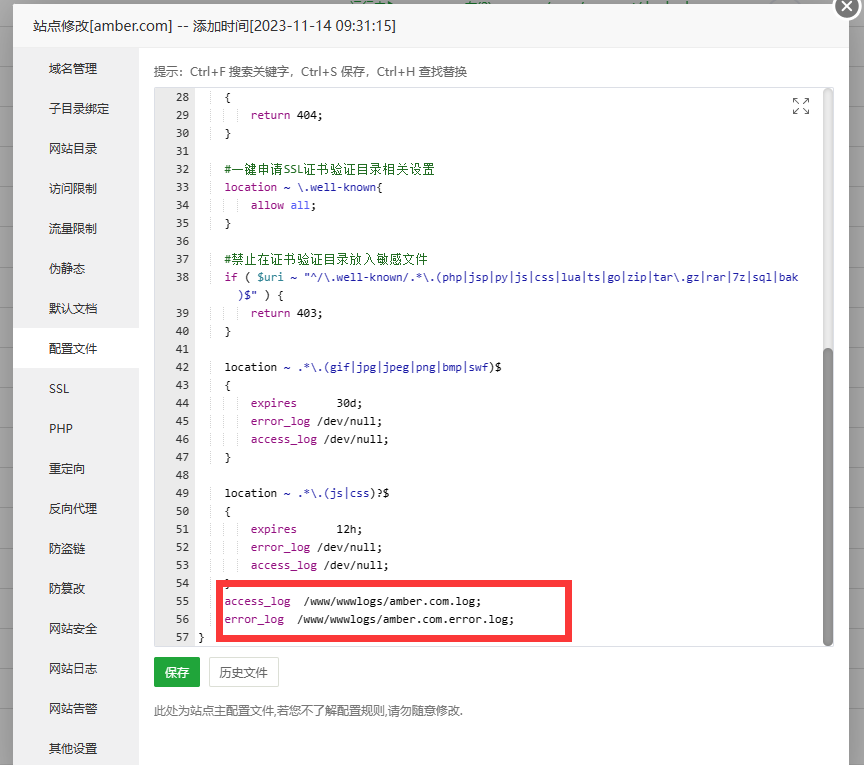Click the 'expires 30d;' line
The height and width of the screenshot is (765, 864).
[x=306, y=403]
